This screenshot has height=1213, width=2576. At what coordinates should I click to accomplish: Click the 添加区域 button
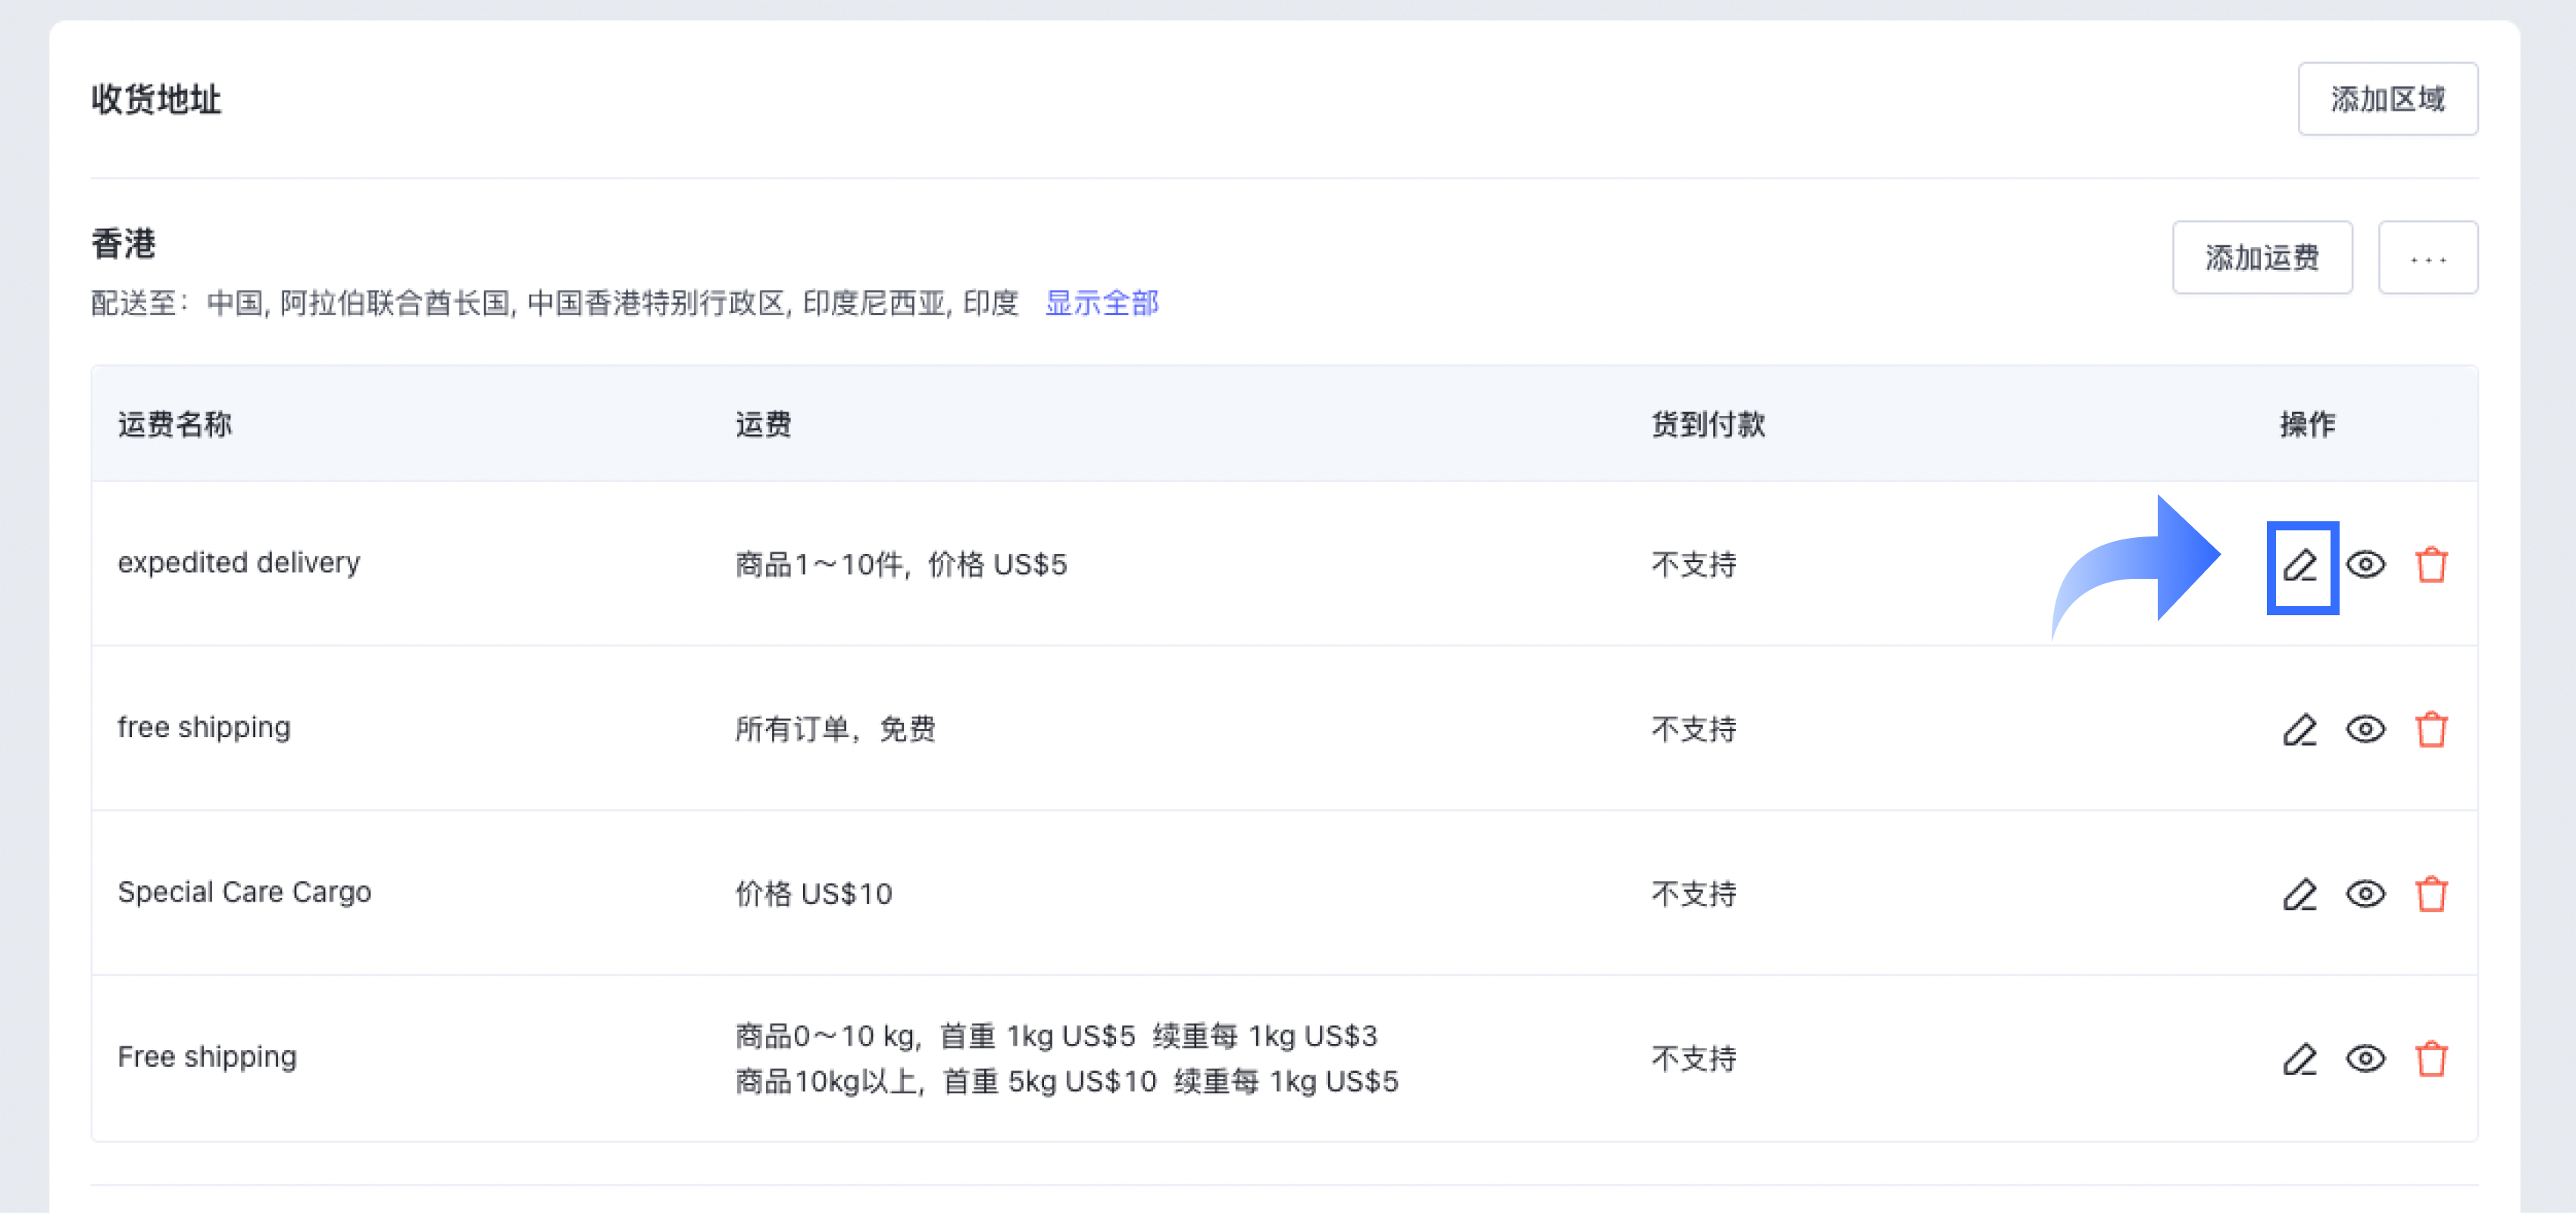click(x=2387, y=99)
